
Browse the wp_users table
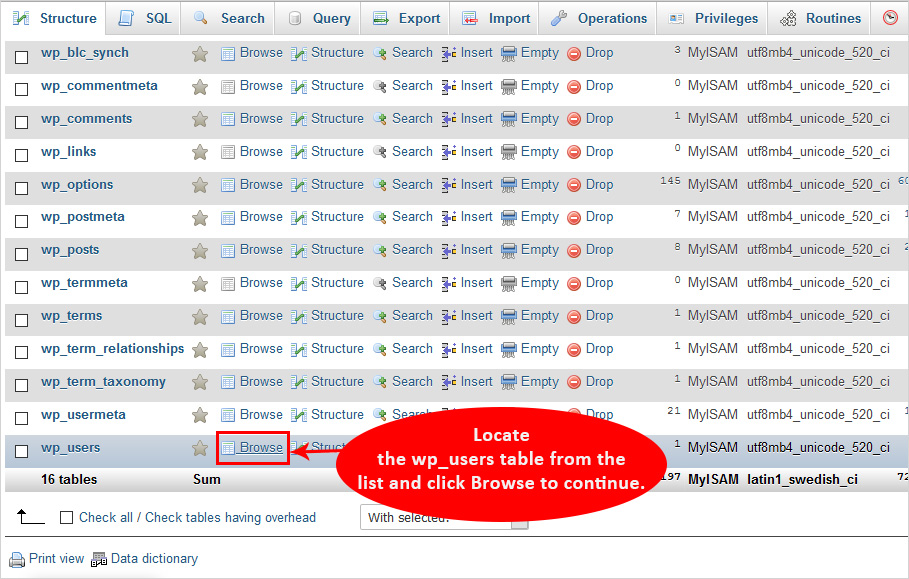point(261,447)
